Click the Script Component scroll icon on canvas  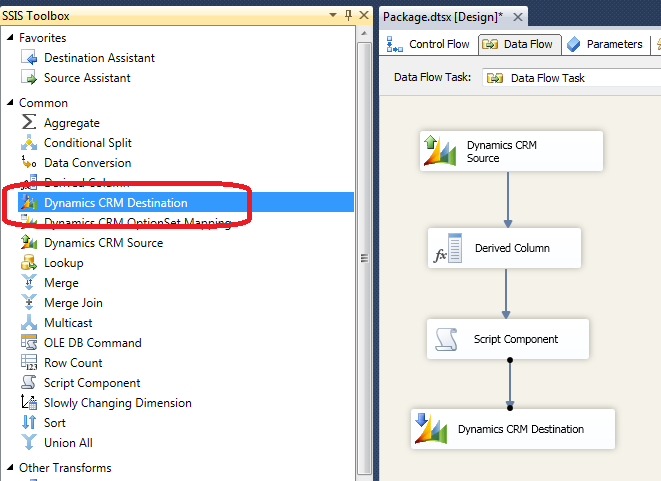pos(446,339)
